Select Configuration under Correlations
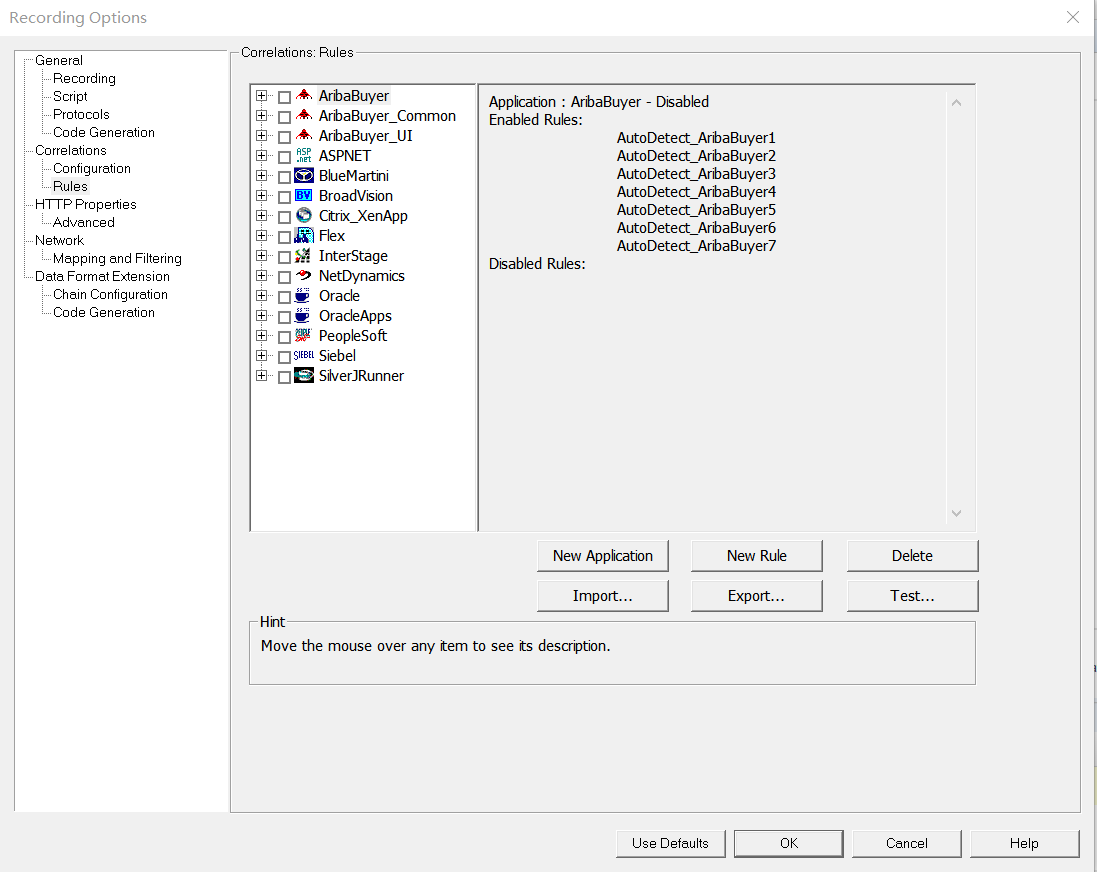This screenshot has height=872, width=1097. tap(92, 168)
